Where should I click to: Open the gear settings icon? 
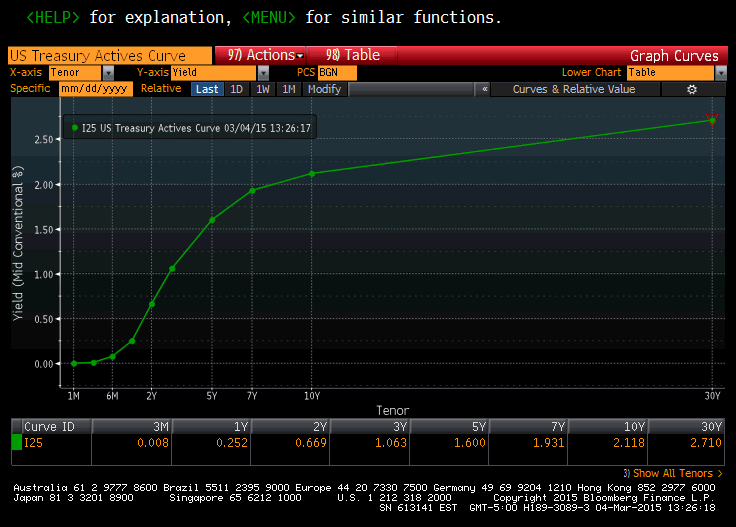691,89
